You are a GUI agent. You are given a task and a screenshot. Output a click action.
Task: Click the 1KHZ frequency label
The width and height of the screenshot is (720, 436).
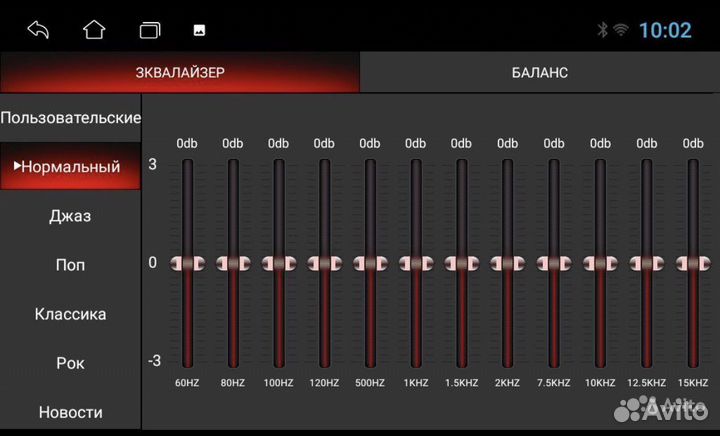pyautogui.click(x=416, y=383)
